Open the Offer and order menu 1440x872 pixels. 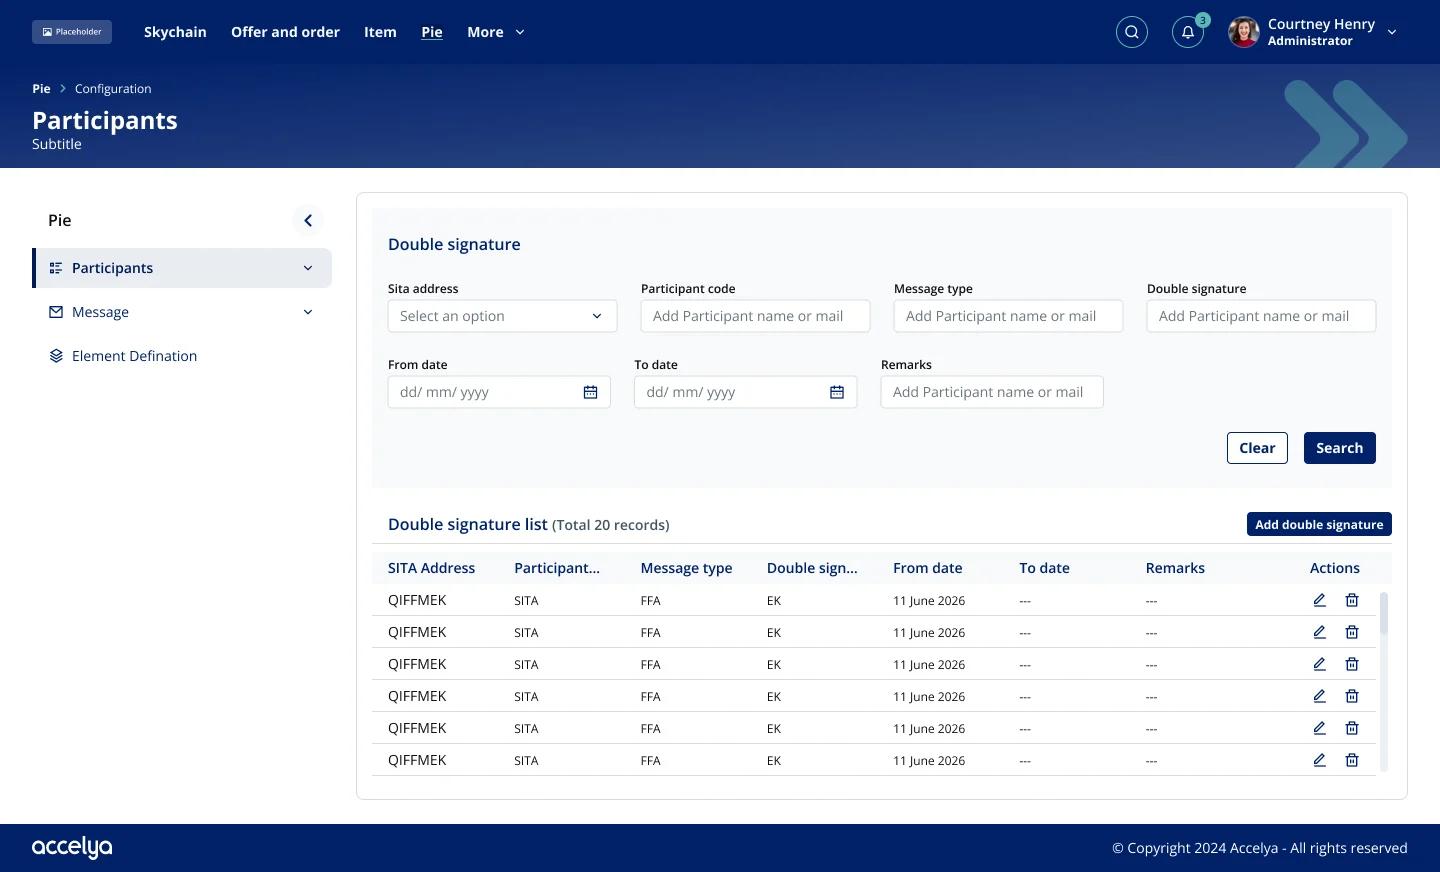(x=285, y=32)
